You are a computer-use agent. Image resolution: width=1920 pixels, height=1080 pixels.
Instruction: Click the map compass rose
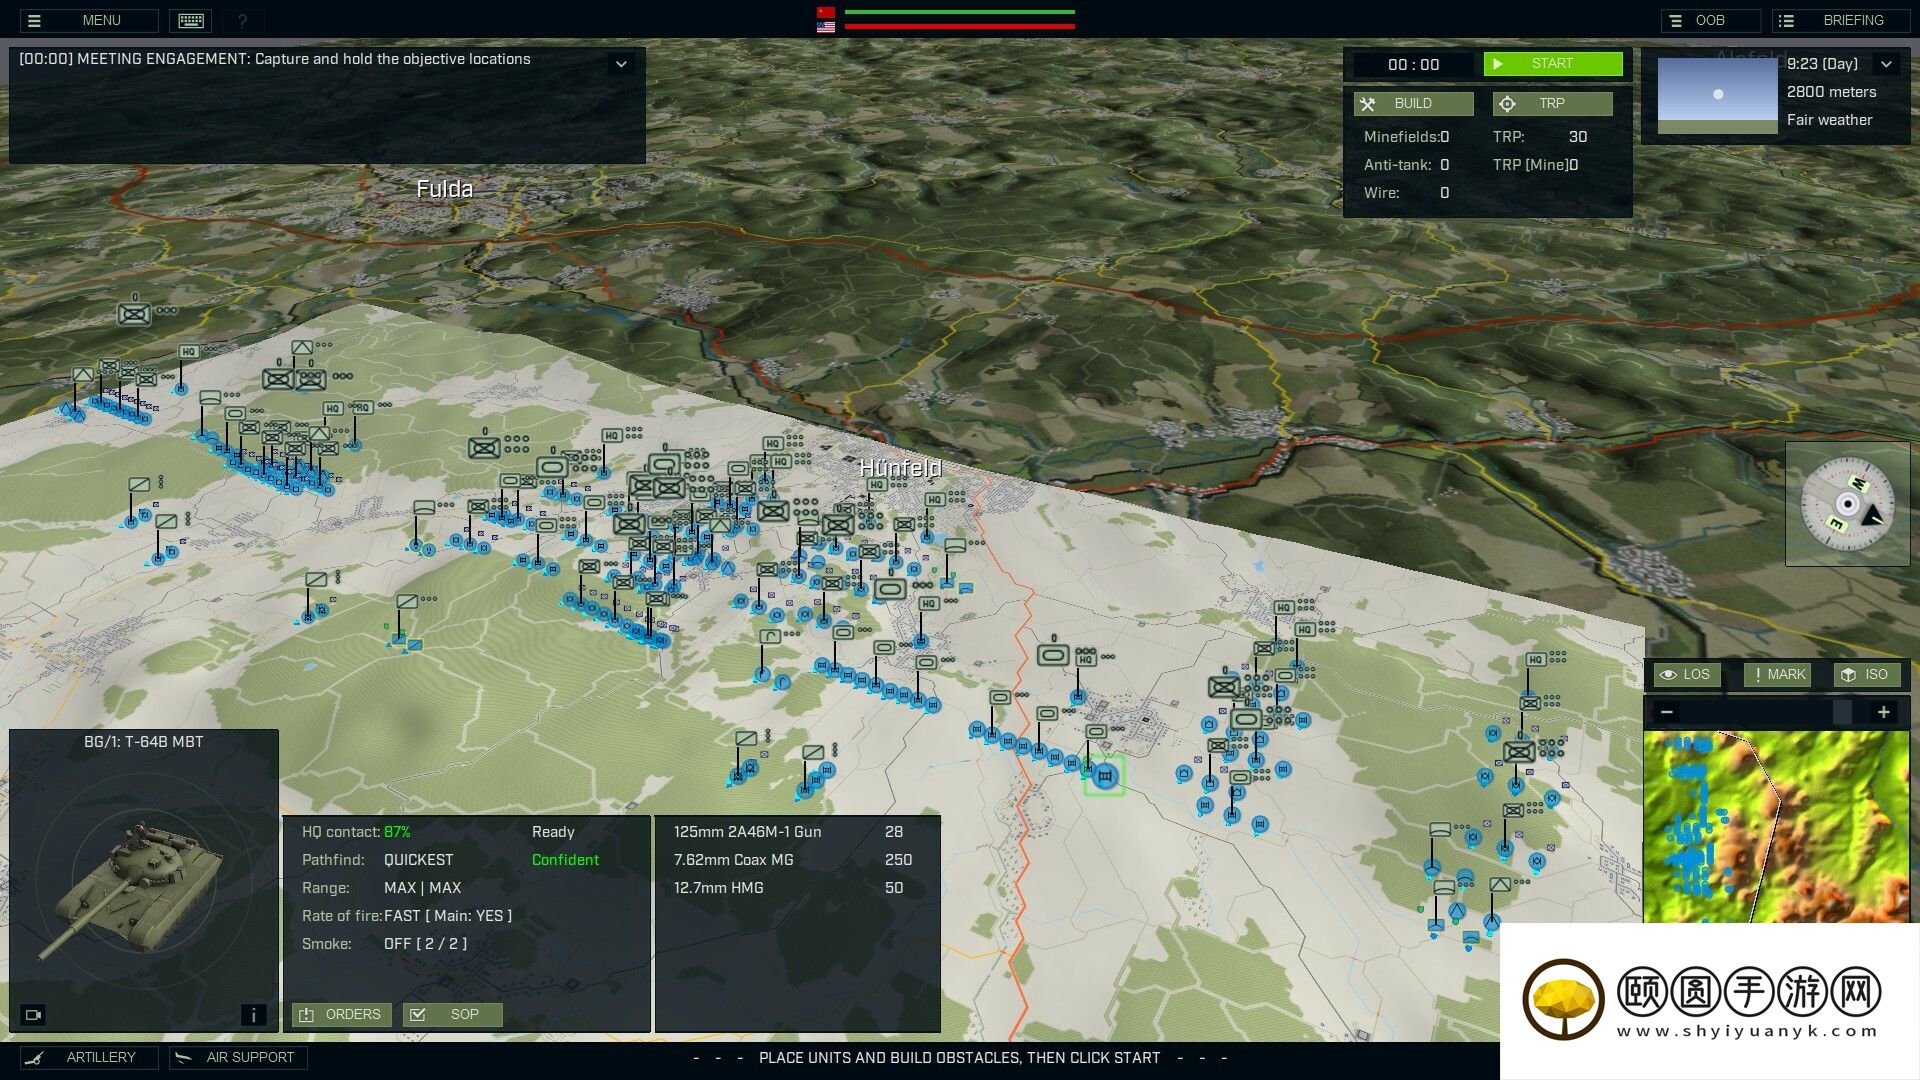(1847, 504)
